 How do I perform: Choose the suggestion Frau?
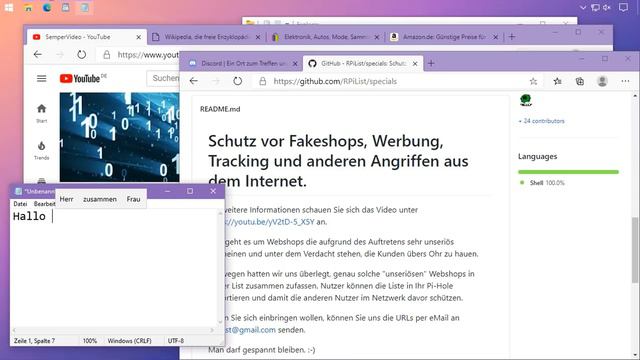tap(133, 199)
